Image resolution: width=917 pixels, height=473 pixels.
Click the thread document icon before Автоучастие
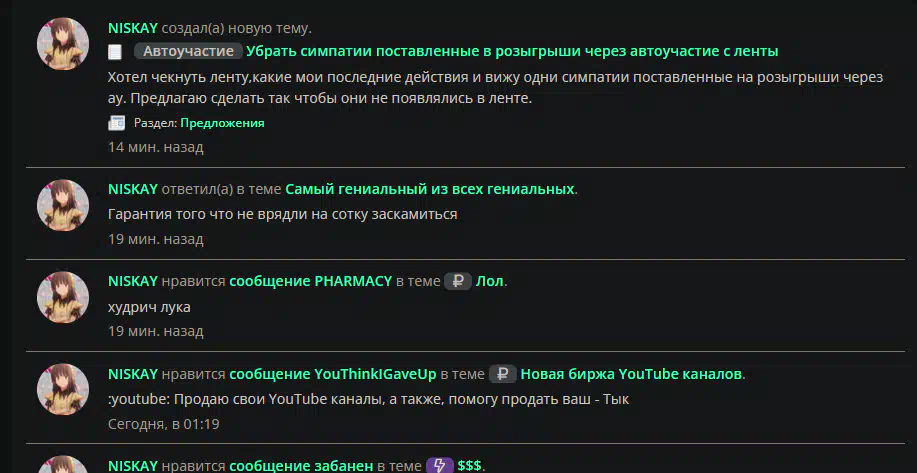[x=115, y=52]
